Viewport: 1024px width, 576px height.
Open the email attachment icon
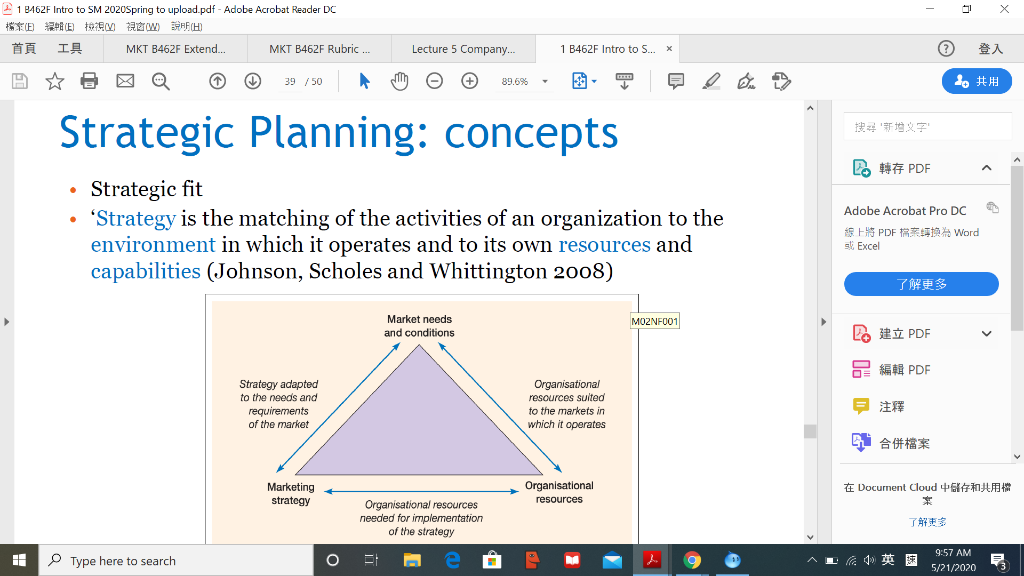(x=124, y=81)
